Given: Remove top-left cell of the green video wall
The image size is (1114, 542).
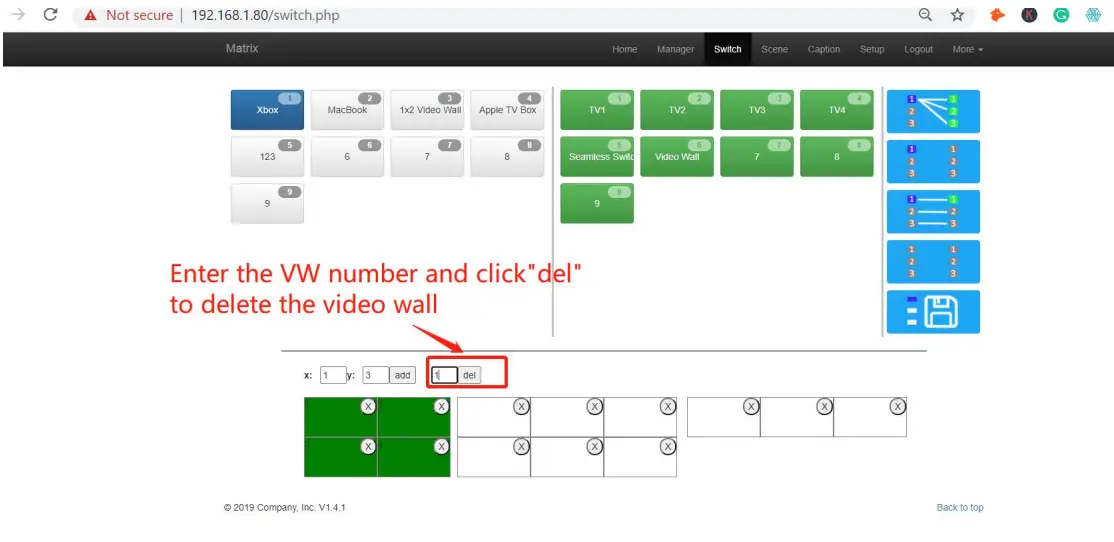Looking at the screenshot, I should (368, 406).
